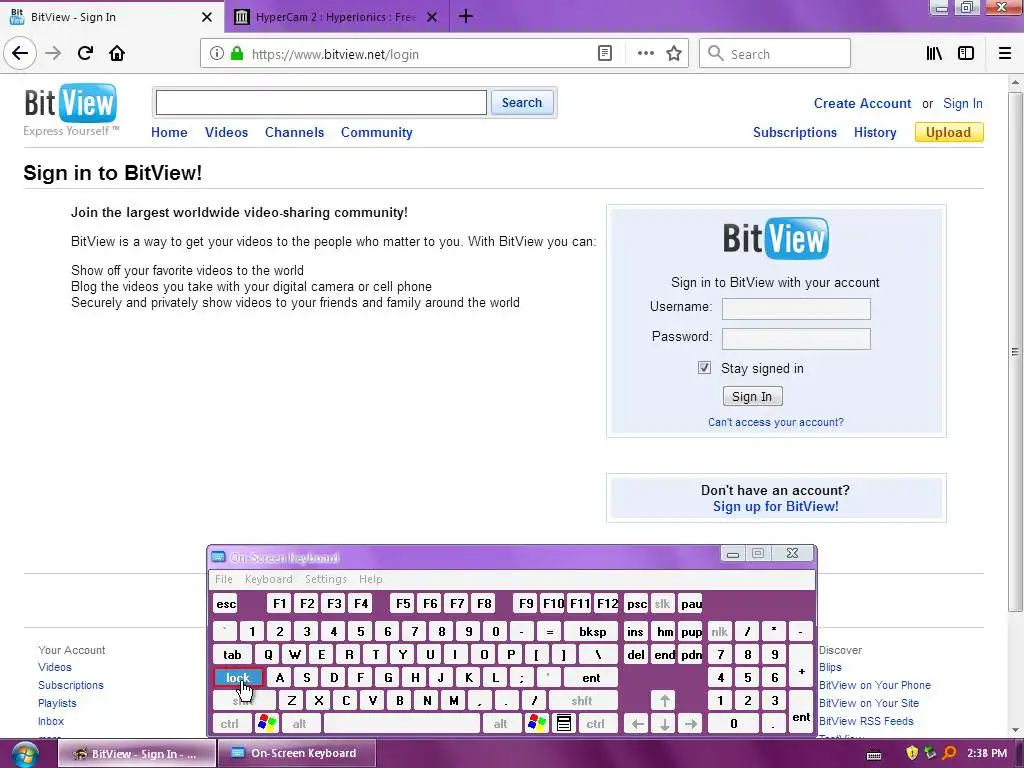Click the Password input field
This screenshot has width=1024, height=768.
pyautogui.click(x=796, y=339)
